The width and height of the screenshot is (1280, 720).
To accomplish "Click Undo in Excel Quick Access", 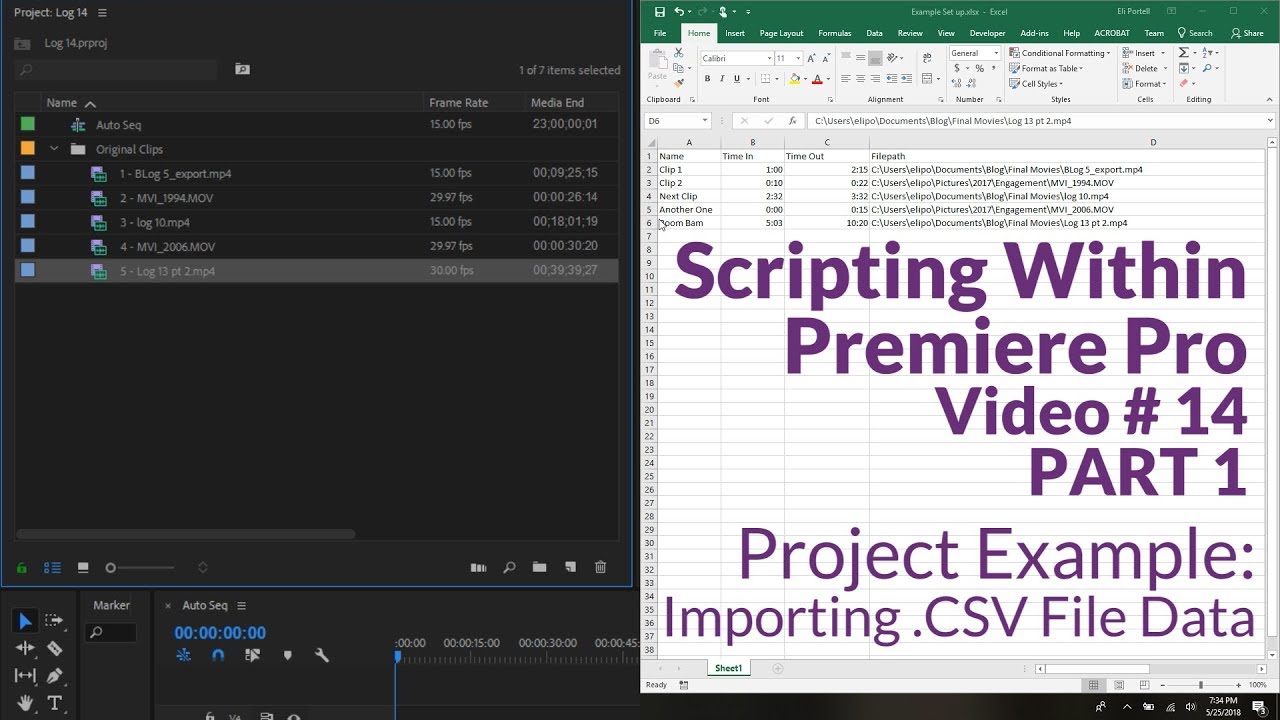I will (x=679, y=11).
